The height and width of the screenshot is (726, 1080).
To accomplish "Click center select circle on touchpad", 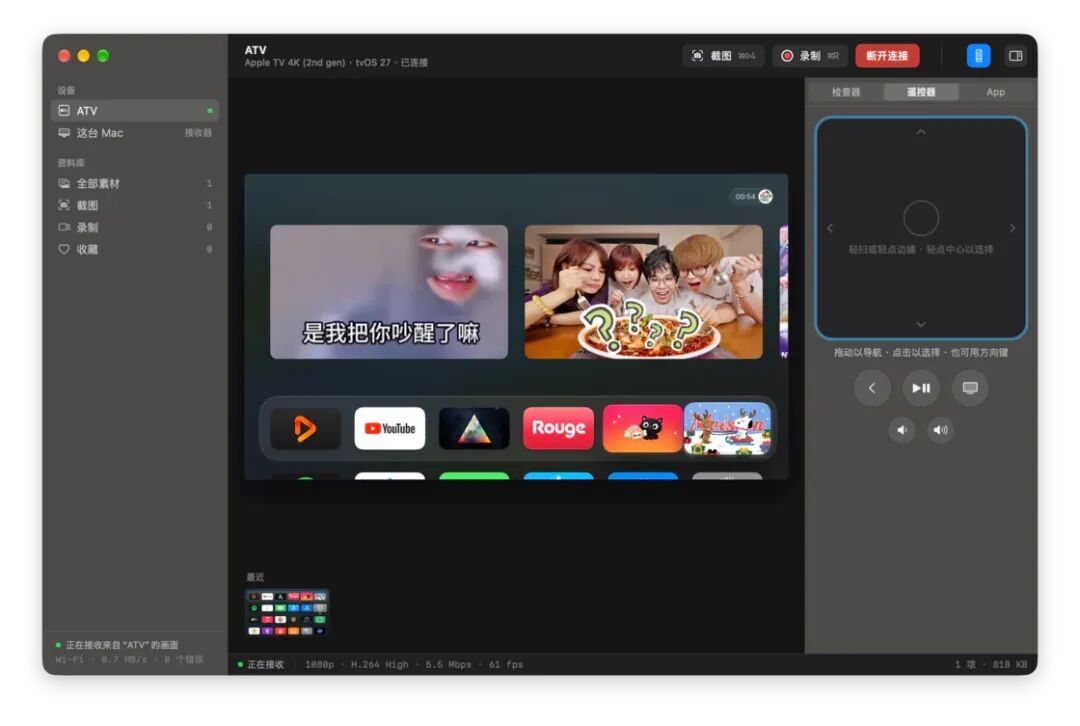I will click(x=921, y=218).
